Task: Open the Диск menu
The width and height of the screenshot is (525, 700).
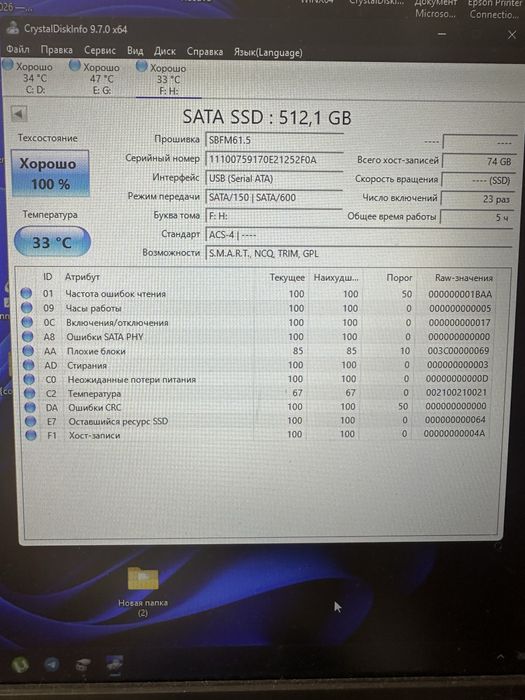Action: [x=165, y=51]
